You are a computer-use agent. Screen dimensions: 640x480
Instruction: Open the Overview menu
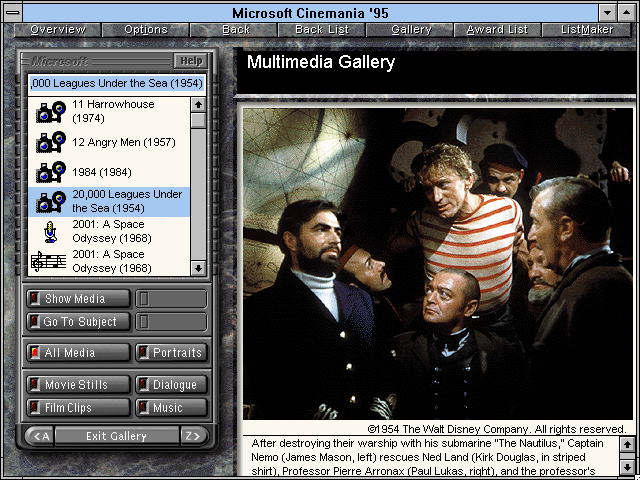58,30
